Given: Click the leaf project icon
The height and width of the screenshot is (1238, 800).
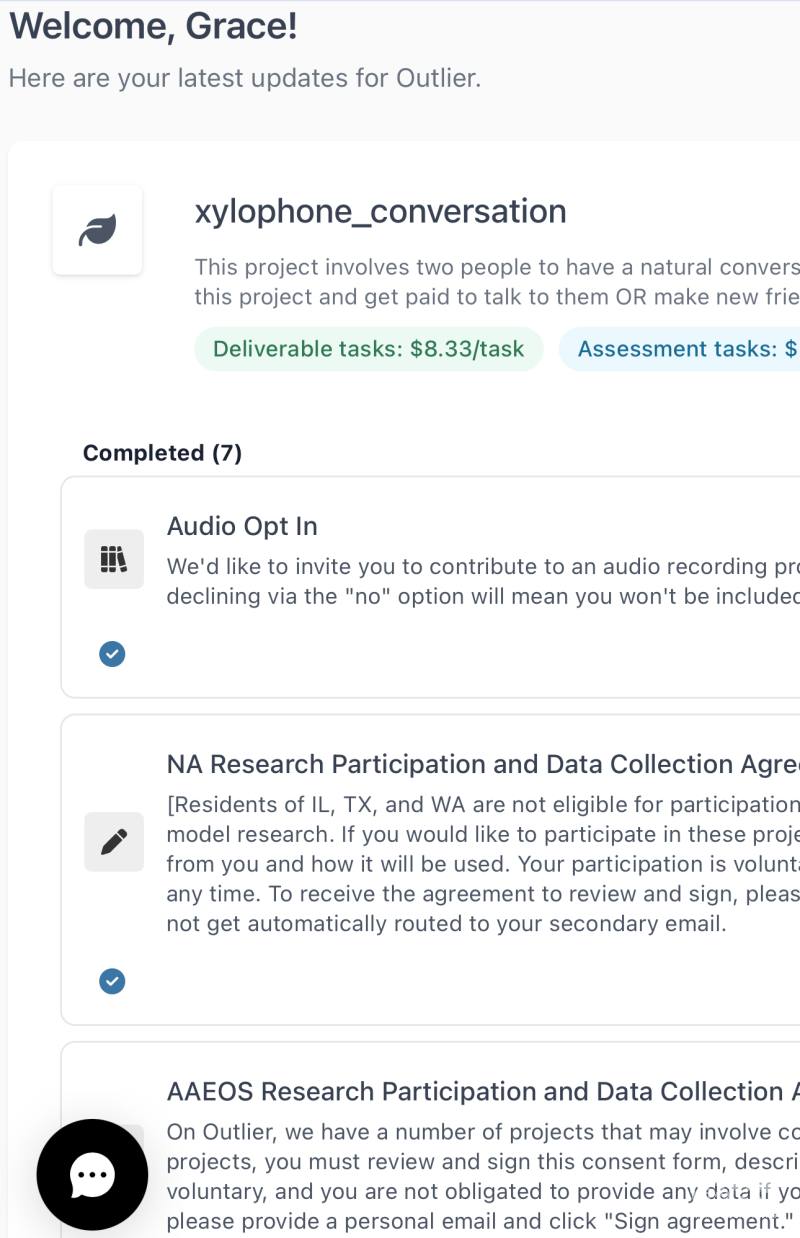Looking at the screenshot, I should point(97,230).
